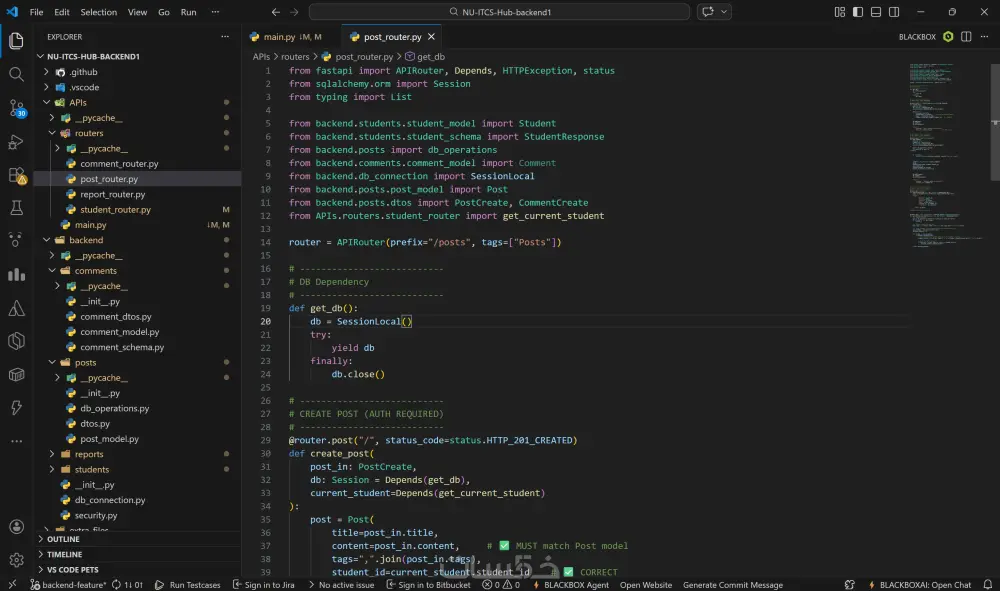
Task: Open the Extensions view with warning badge
Action: pyautogui.click(x=15, y=176)
